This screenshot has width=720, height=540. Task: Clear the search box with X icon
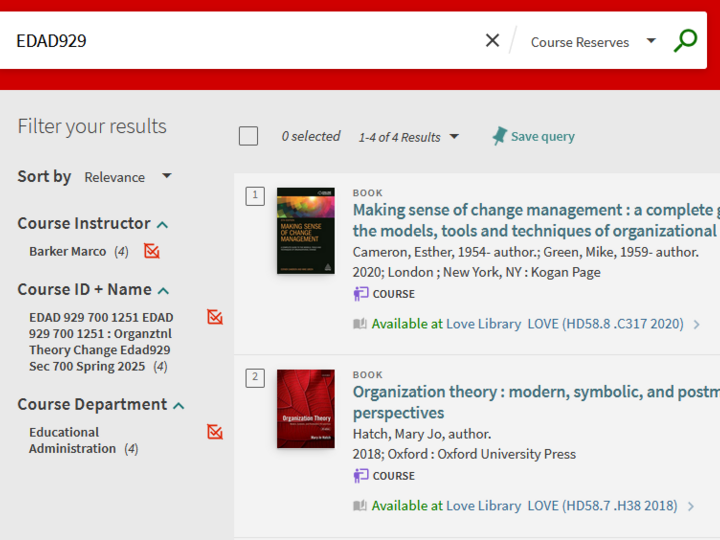(492, 41)
